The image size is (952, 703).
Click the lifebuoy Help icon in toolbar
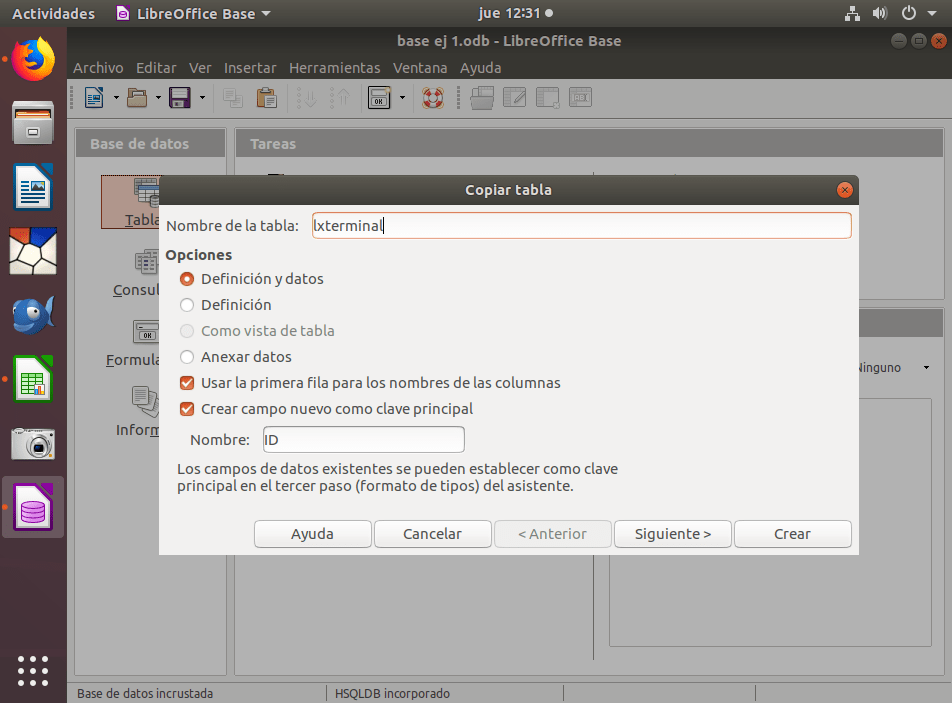[x=432, y=97]
